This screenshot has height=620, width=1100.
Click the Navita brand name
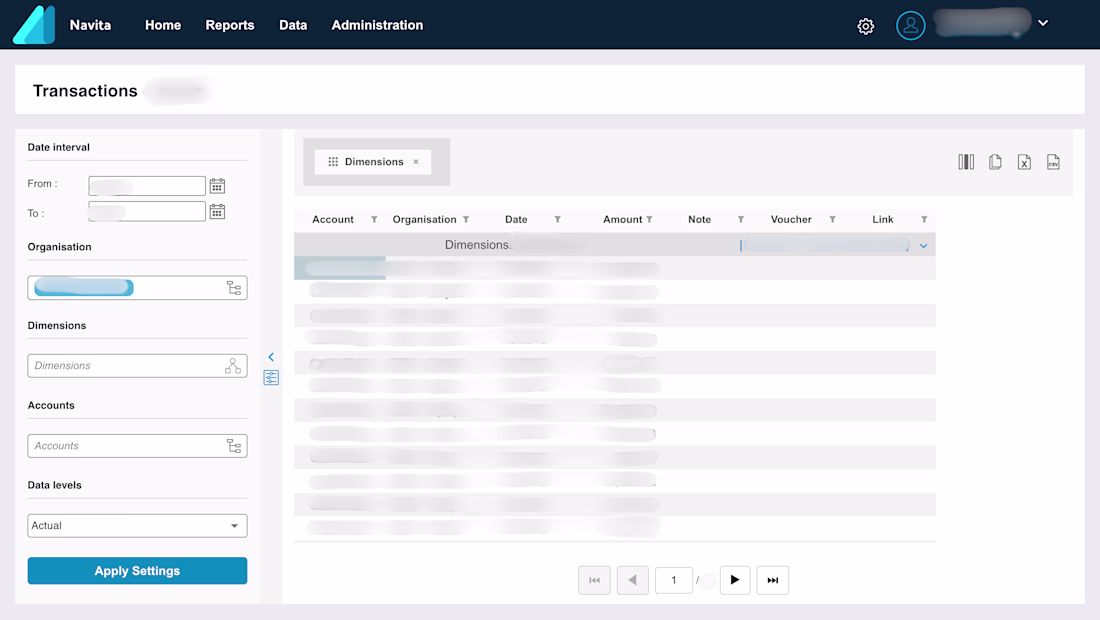[90, 25]
